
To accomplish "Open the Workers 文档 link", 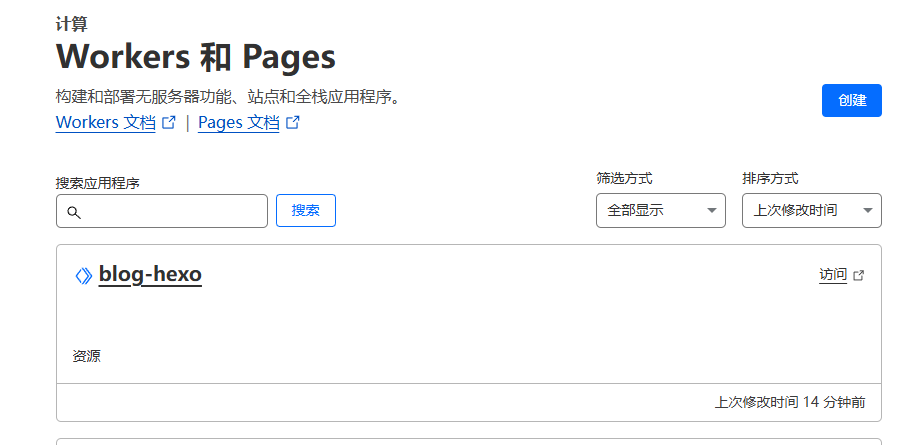I will coord(106,123).
